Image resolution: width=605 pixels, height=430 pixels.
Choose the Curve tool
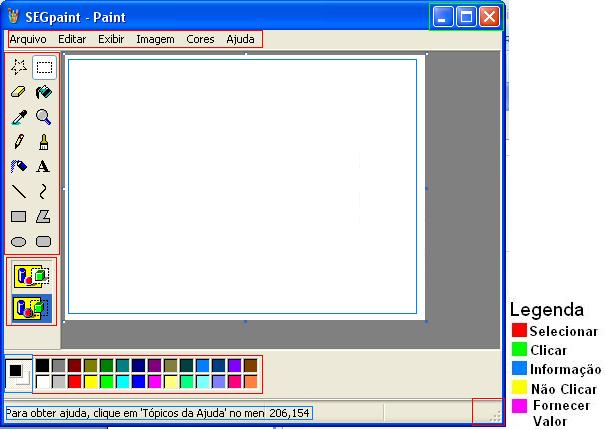pos(44,191)
